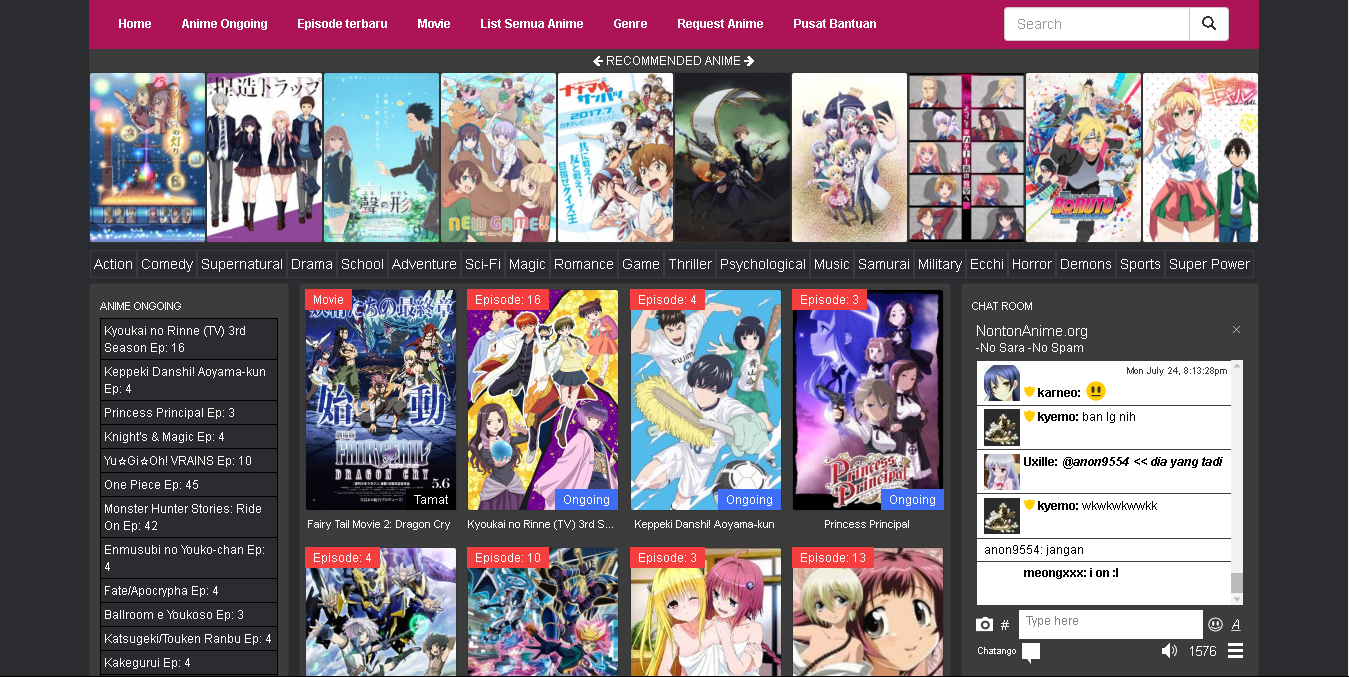Image resolution: width=1349 pixels, height=677 pixels.
Task: Go to Episode terbaru
Action: (342, 24)
